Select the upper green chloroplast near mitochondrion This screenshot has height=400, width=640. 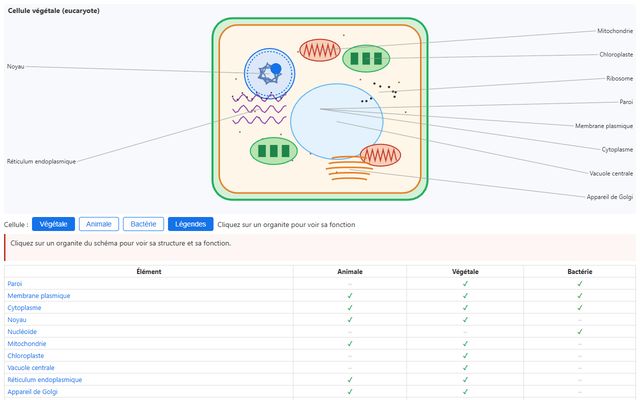pyautogui.click(x=366, y=58)
